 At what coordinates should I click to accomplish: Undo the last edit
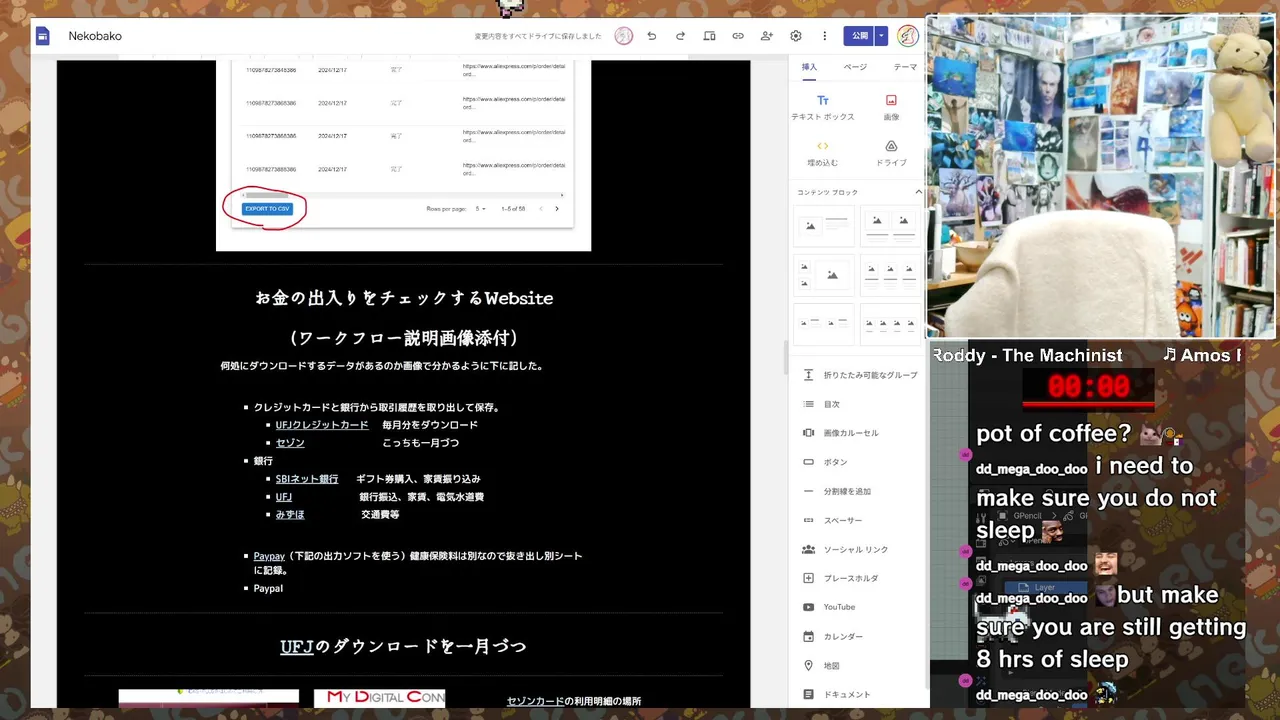click(x=652, y=36)
